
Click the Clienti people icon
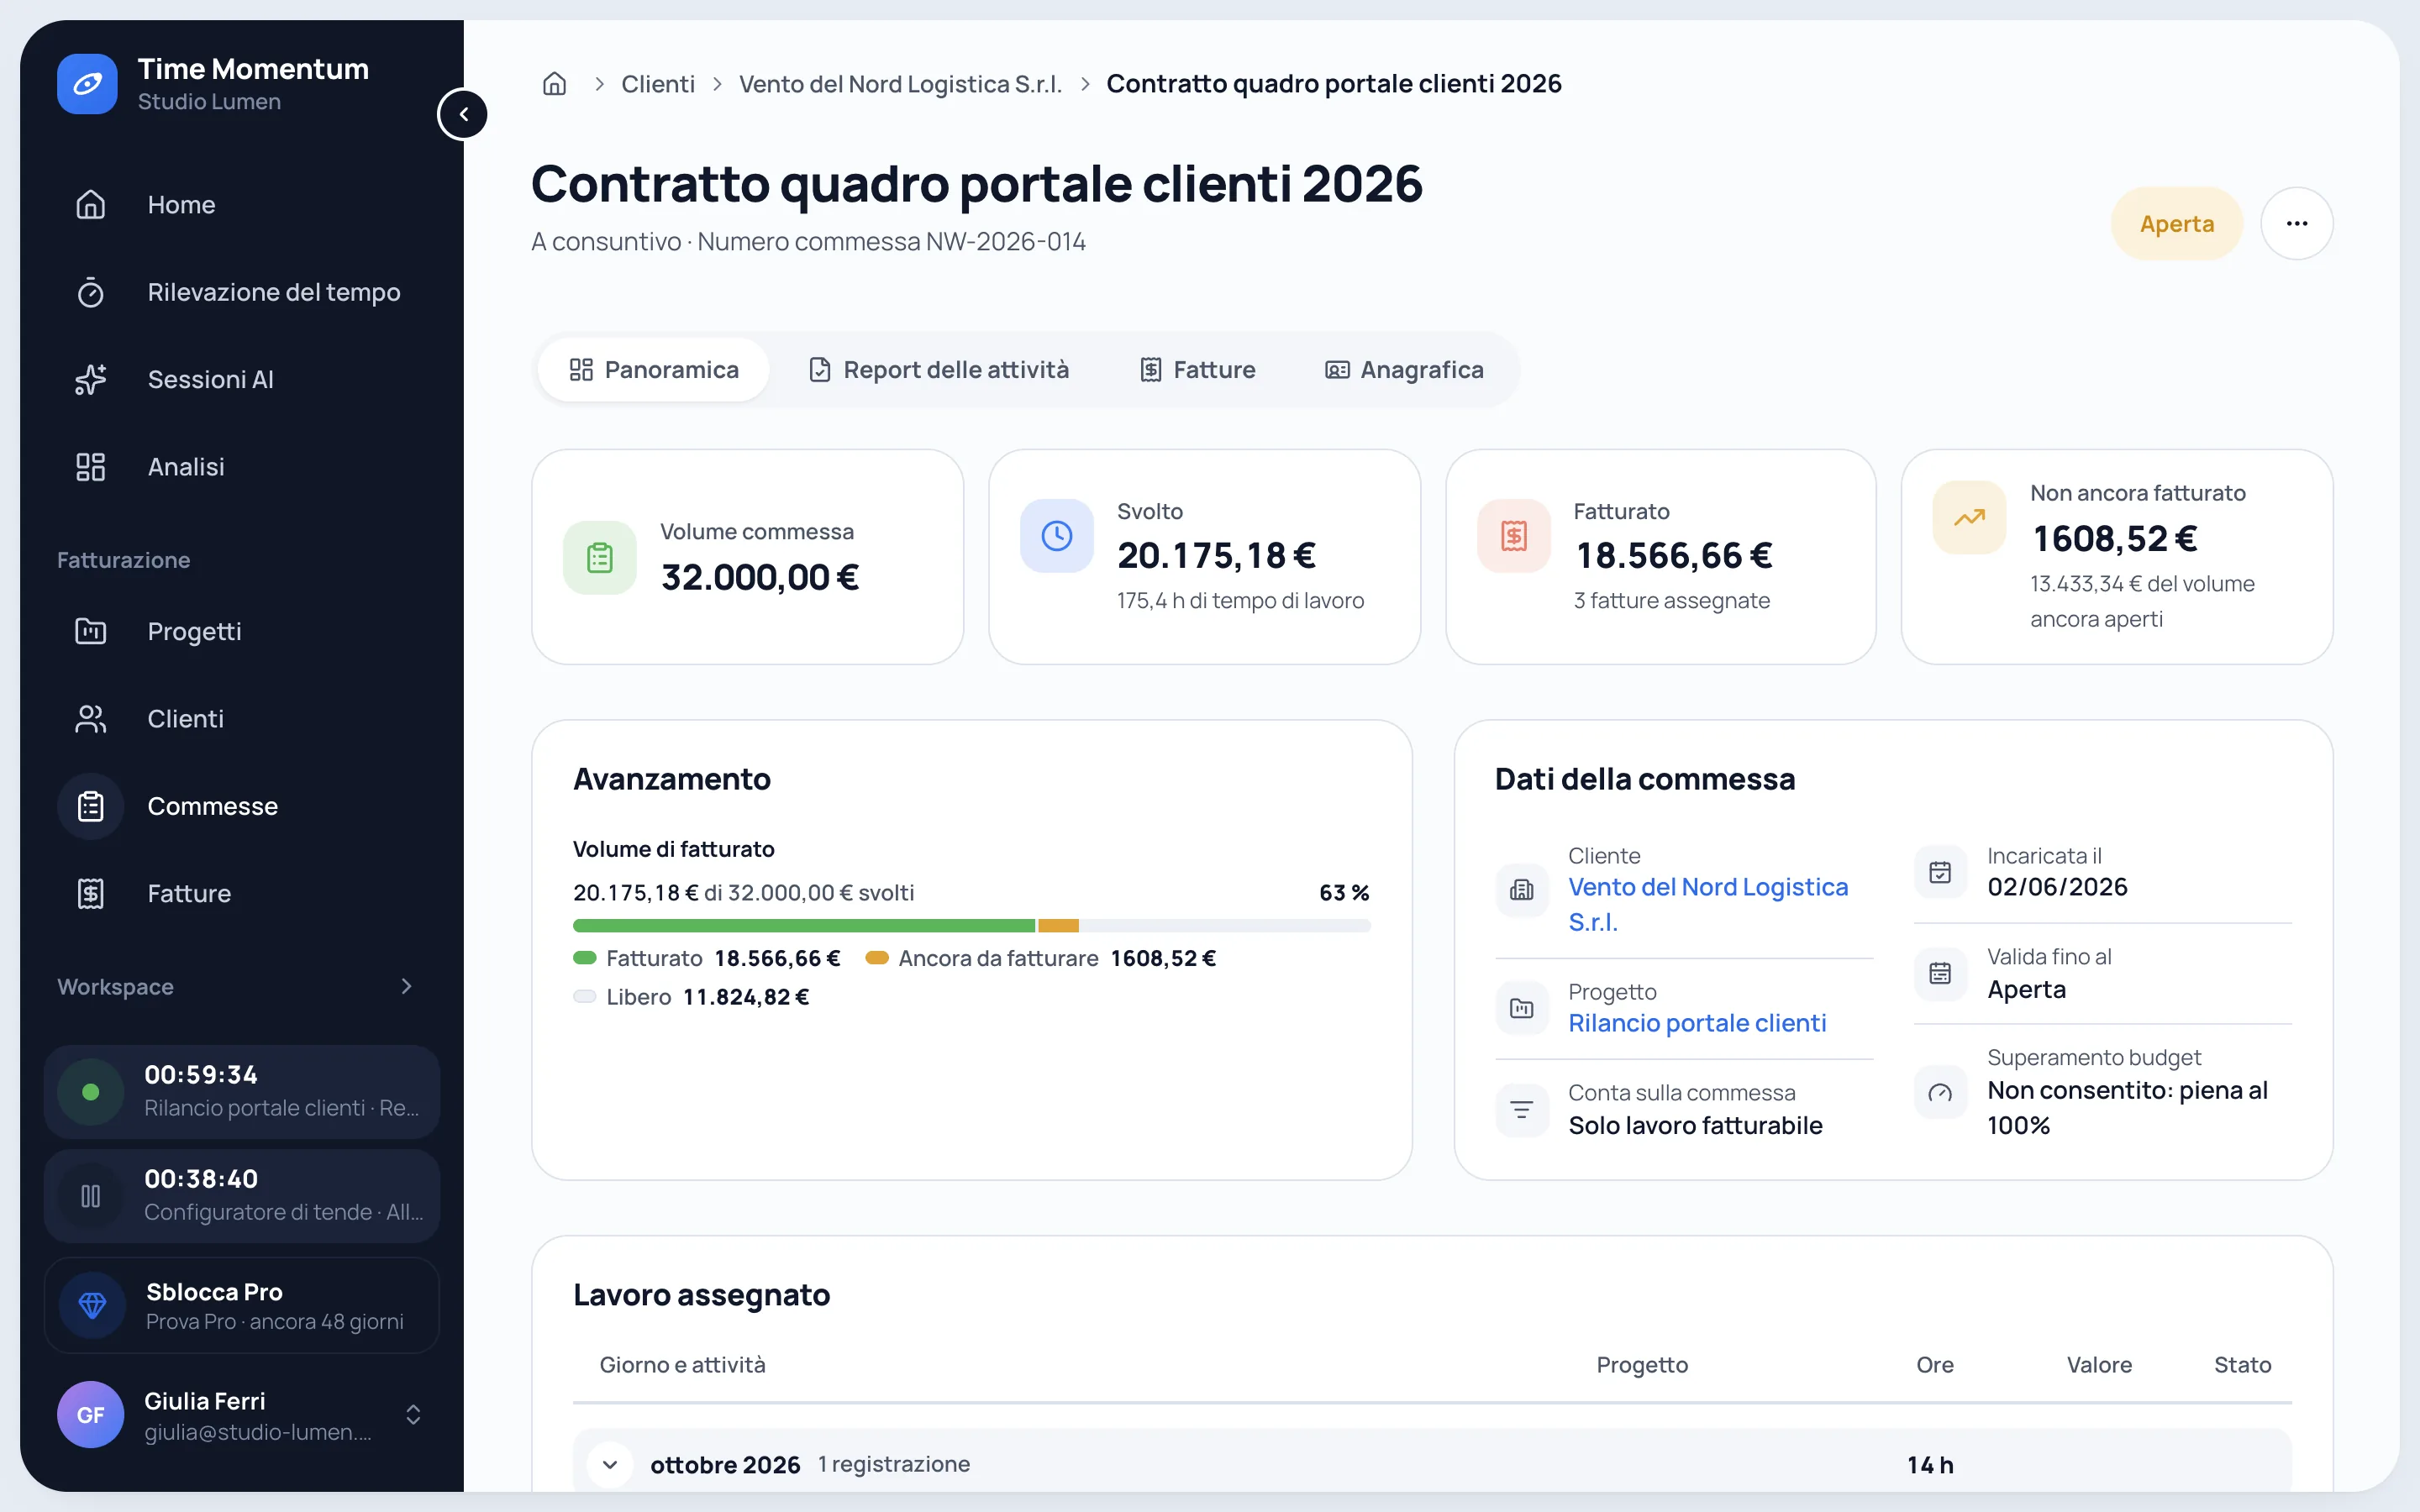[91, 719]
